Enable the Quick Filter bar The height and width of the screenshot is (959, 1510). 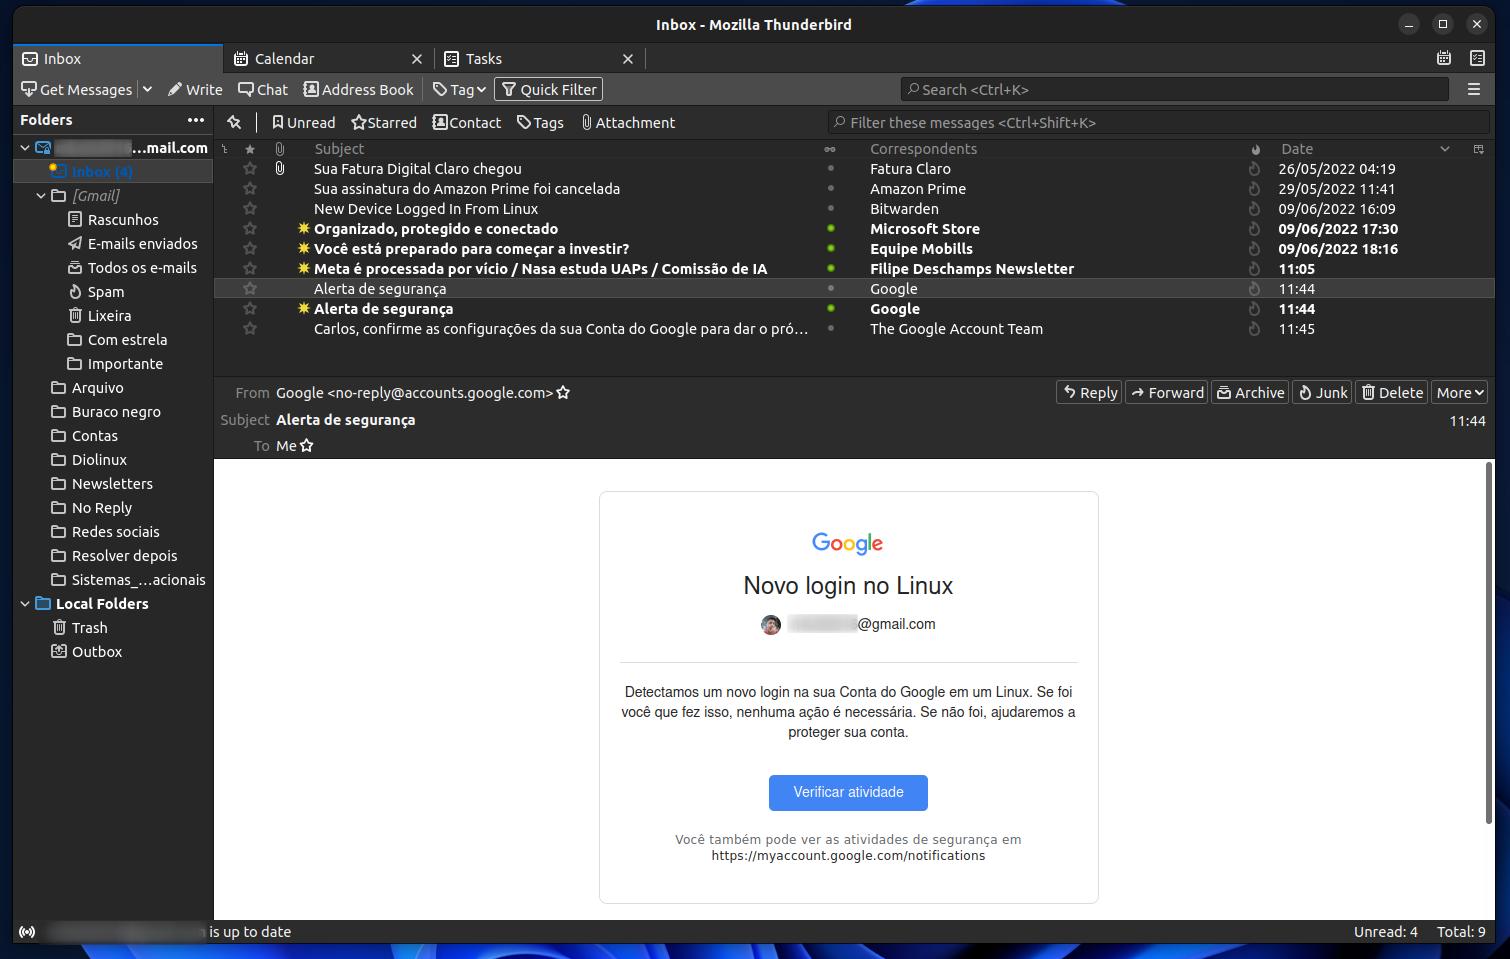pyautogui.click(x=548, y=89)
